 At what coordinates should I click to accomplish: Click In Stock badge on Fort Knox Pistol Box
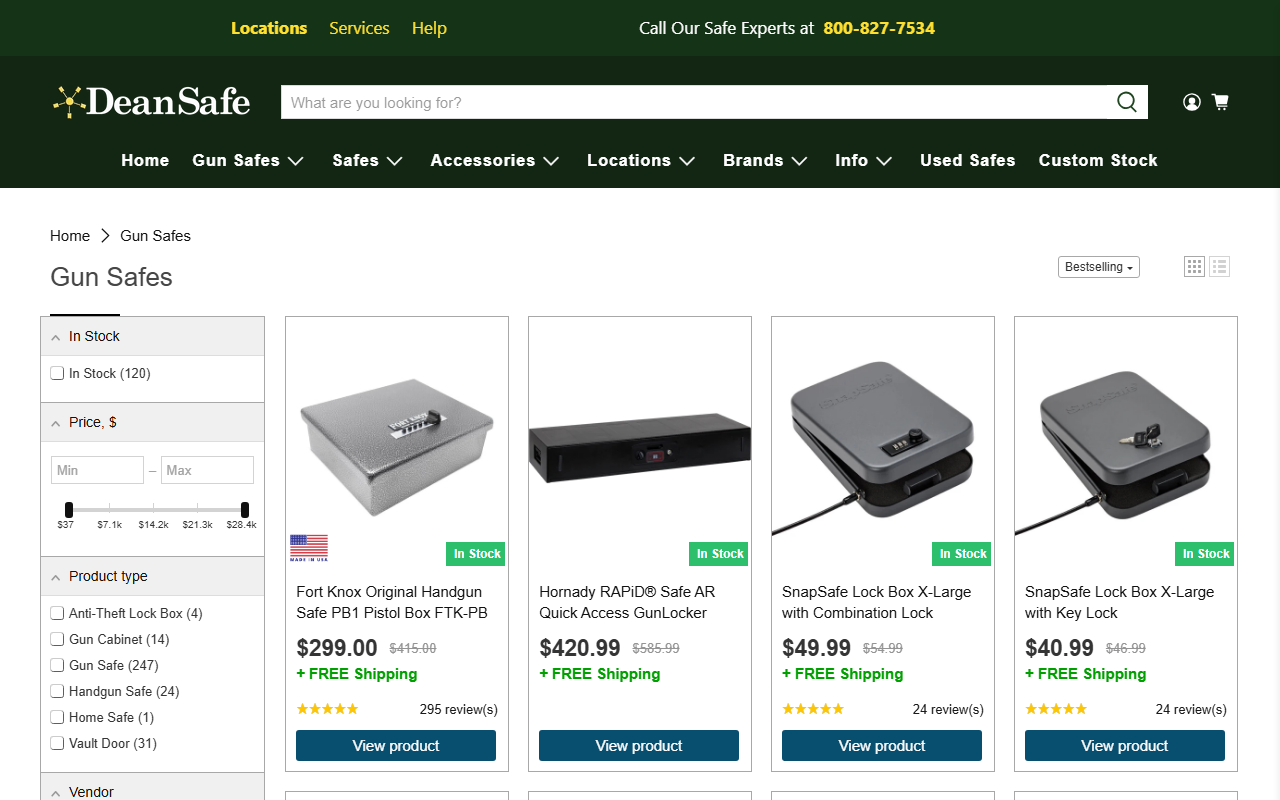(x=477, y=554)
